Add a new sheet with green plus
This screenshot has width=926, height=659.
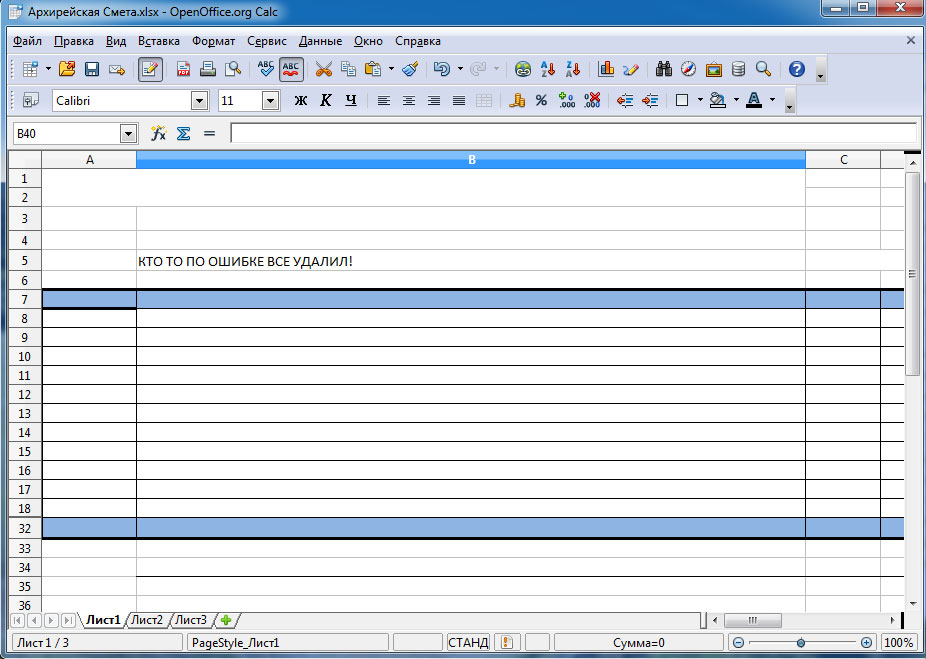click(x=226, y=620)
